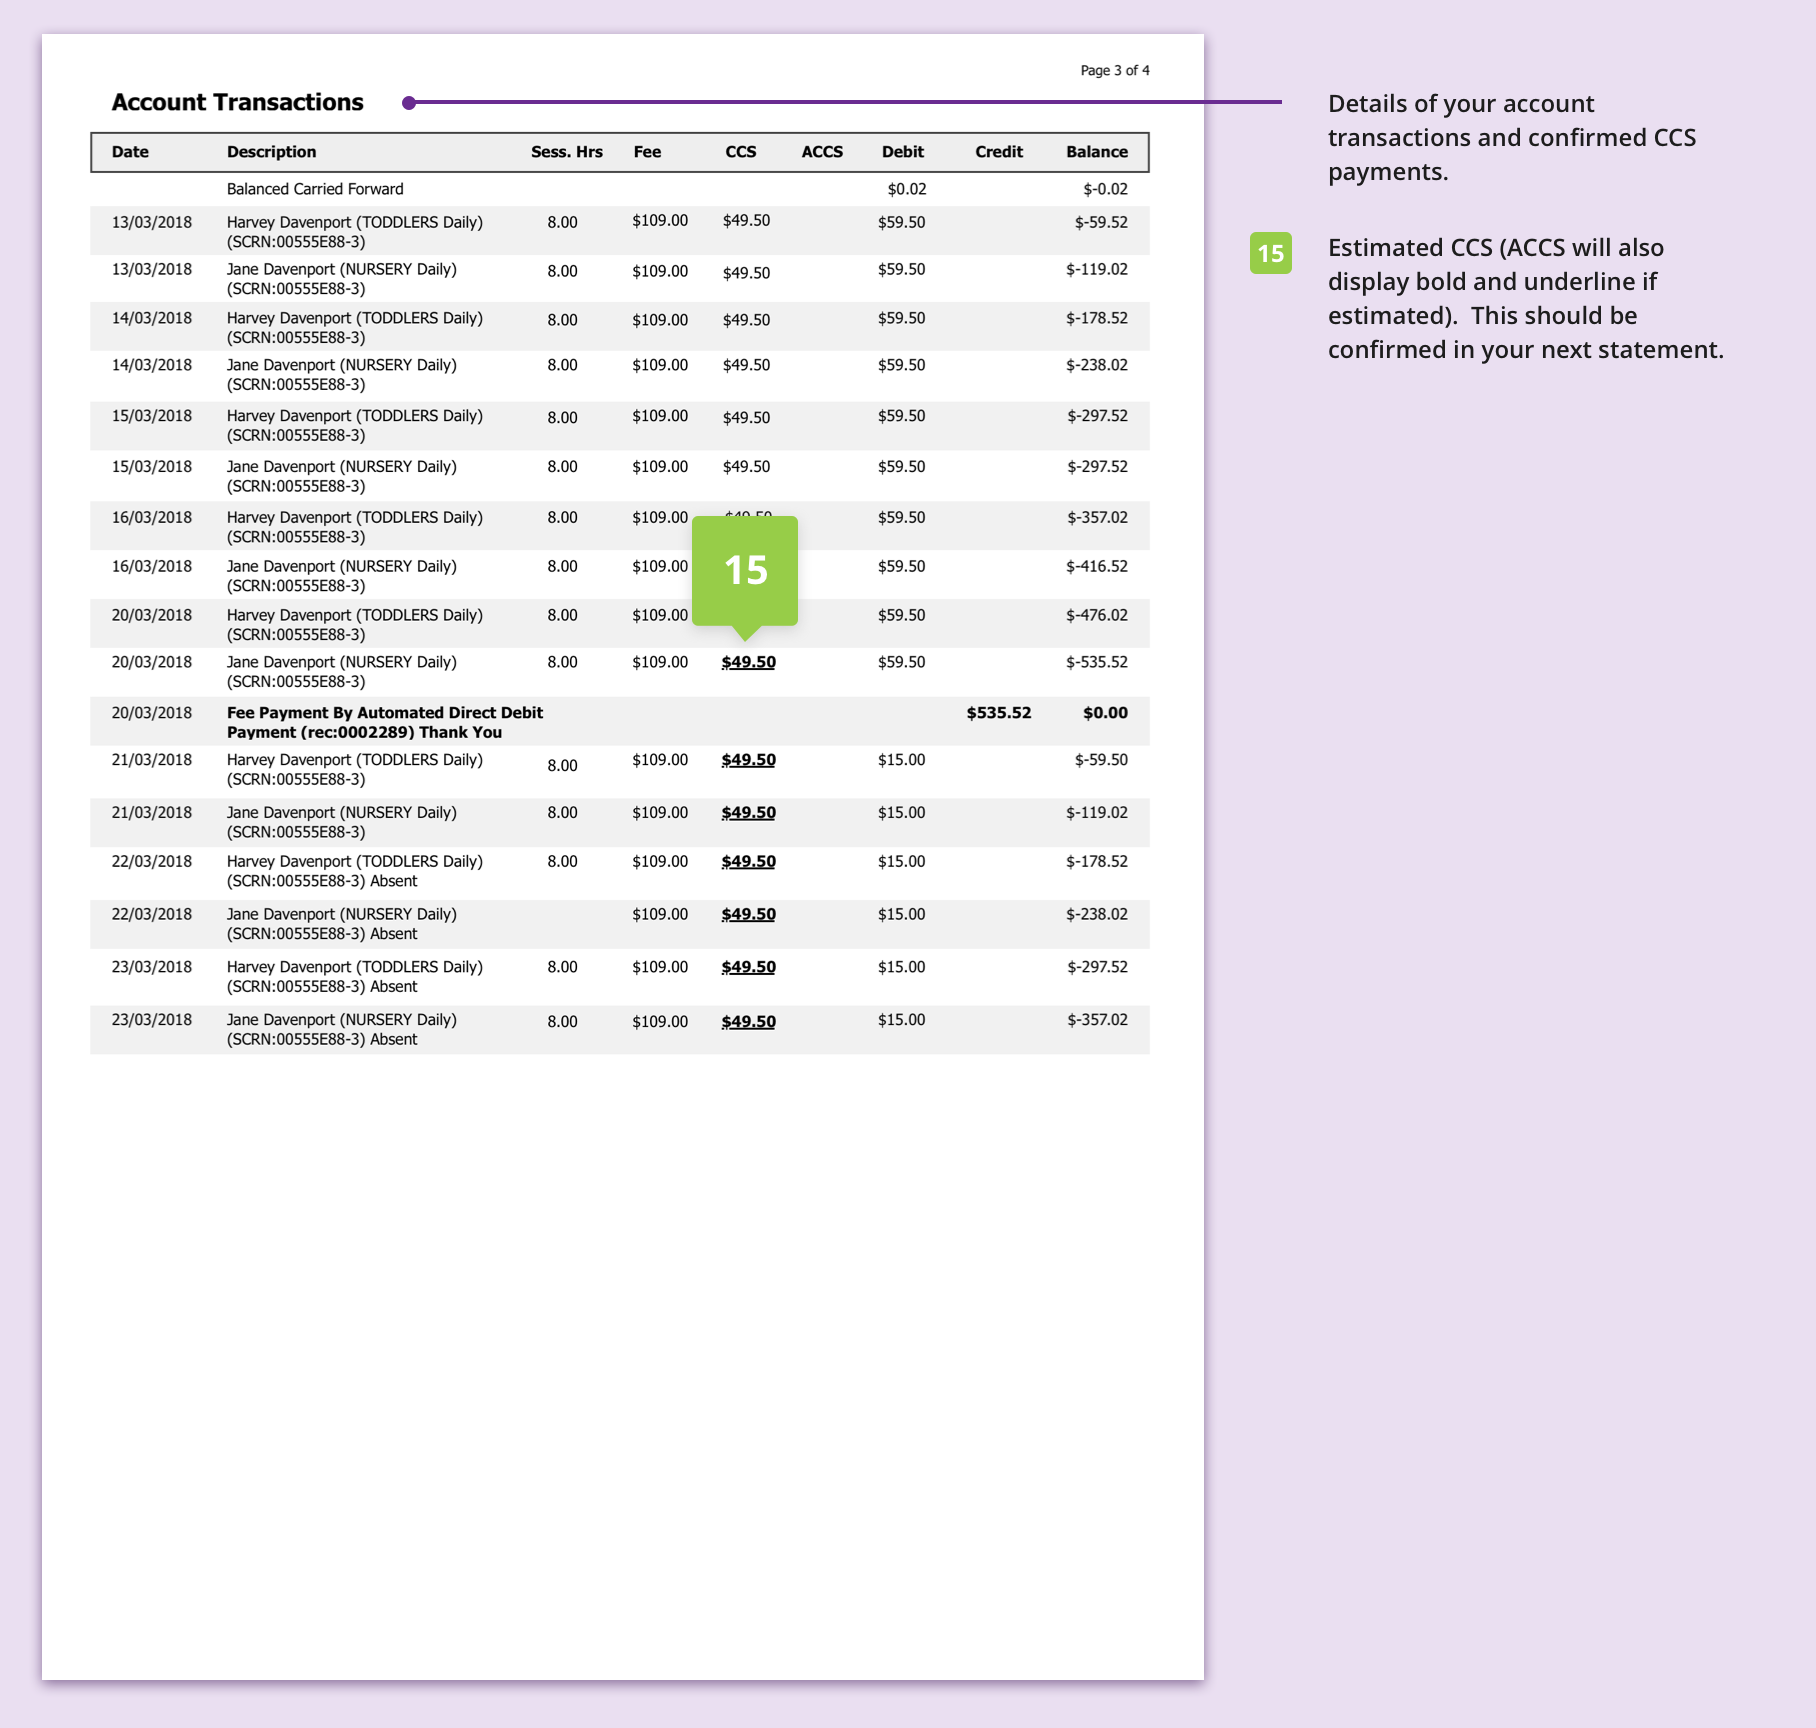Select the CCS column header
The height and width of the screenshot is (1728, 1816).
tap(740, 152)
